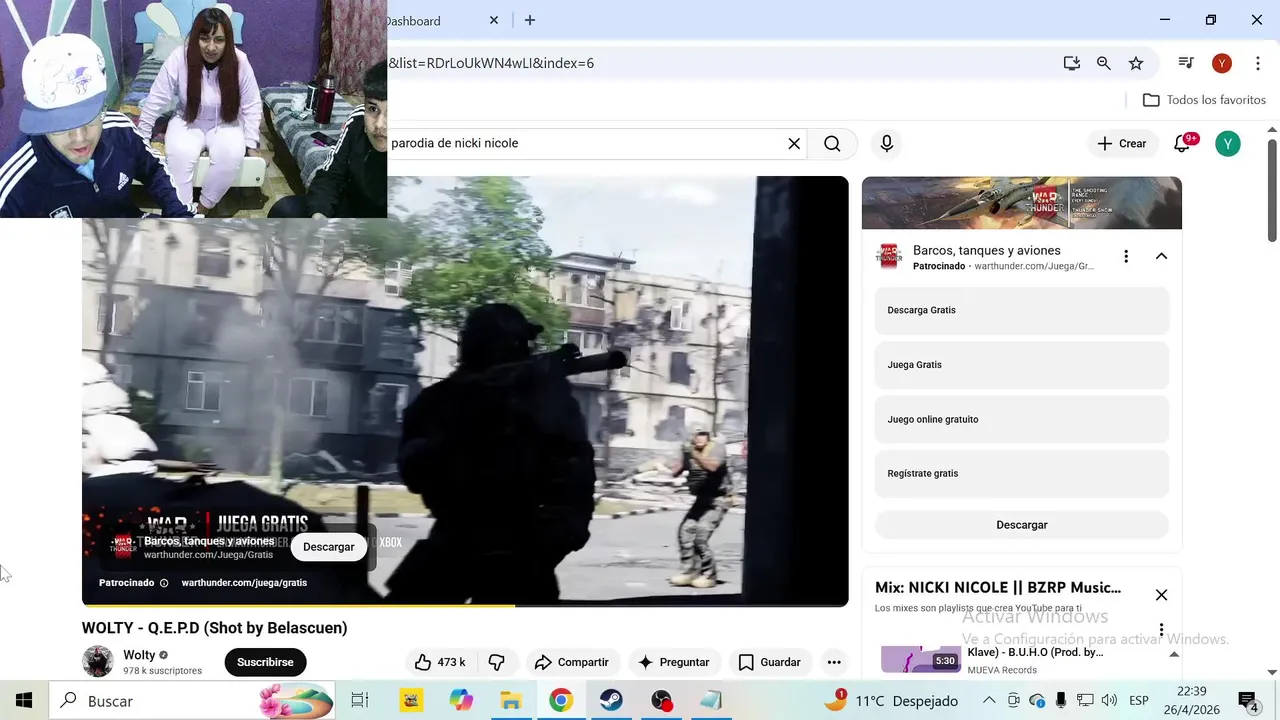Open more video actions three-dot button

[x=834, y=662]
